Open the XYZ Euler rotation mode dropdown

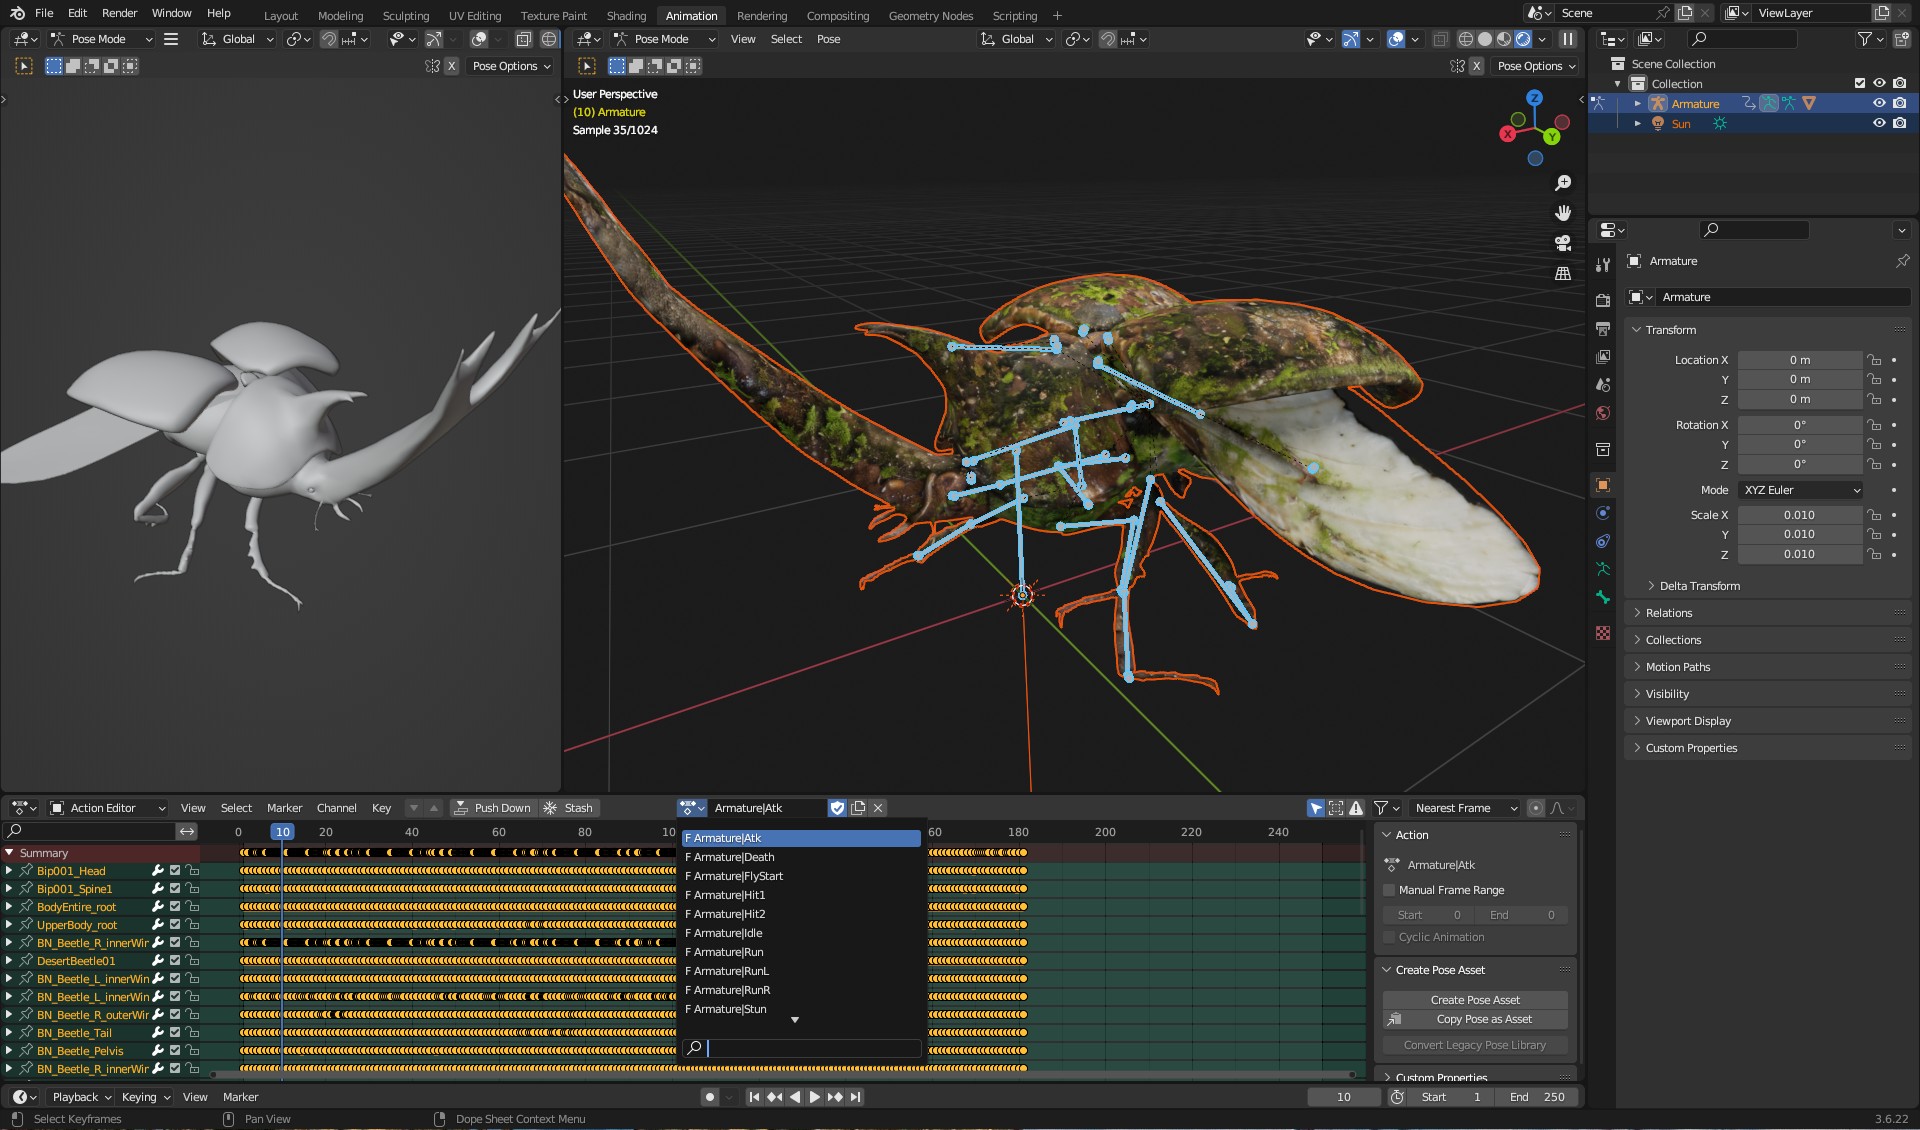click(x=1800, y=490)
